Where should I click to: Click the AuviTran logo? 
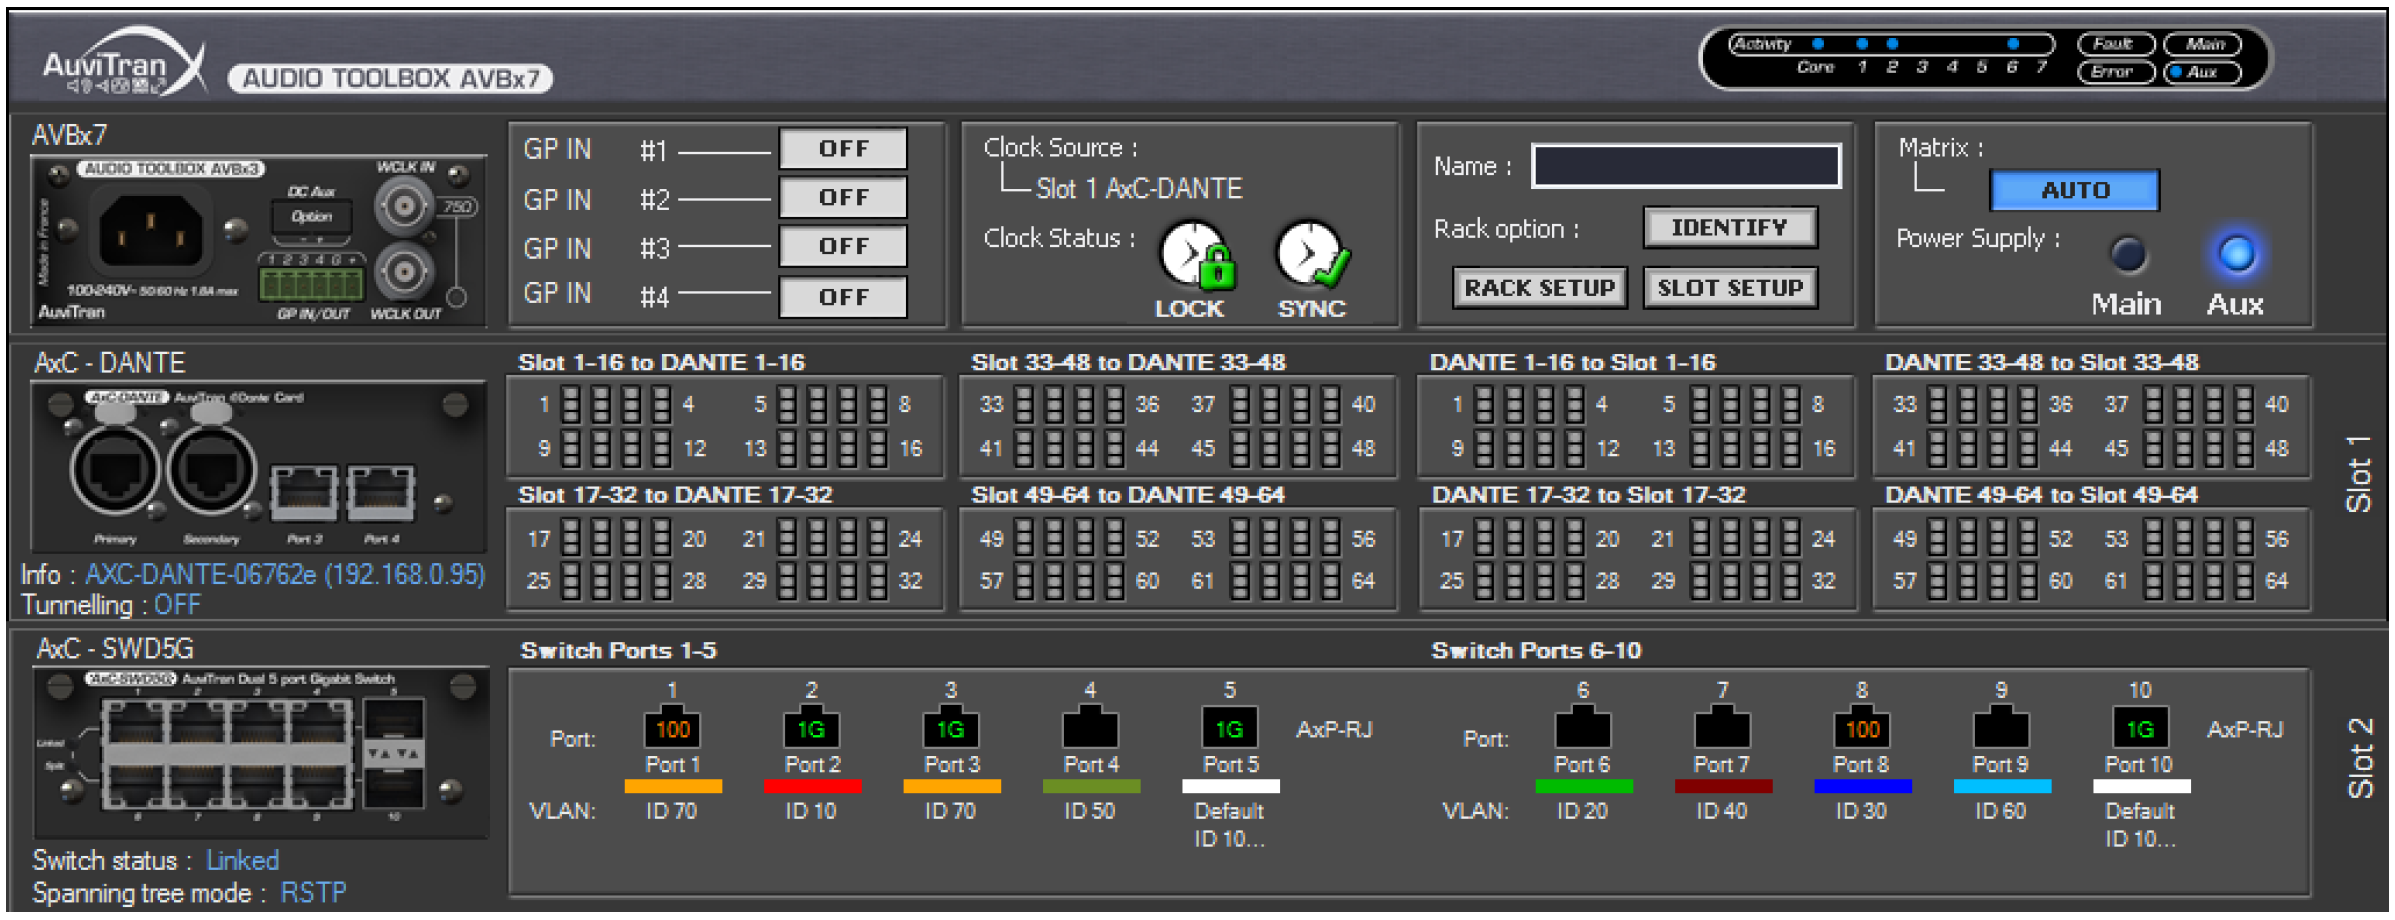coord(123,63)
